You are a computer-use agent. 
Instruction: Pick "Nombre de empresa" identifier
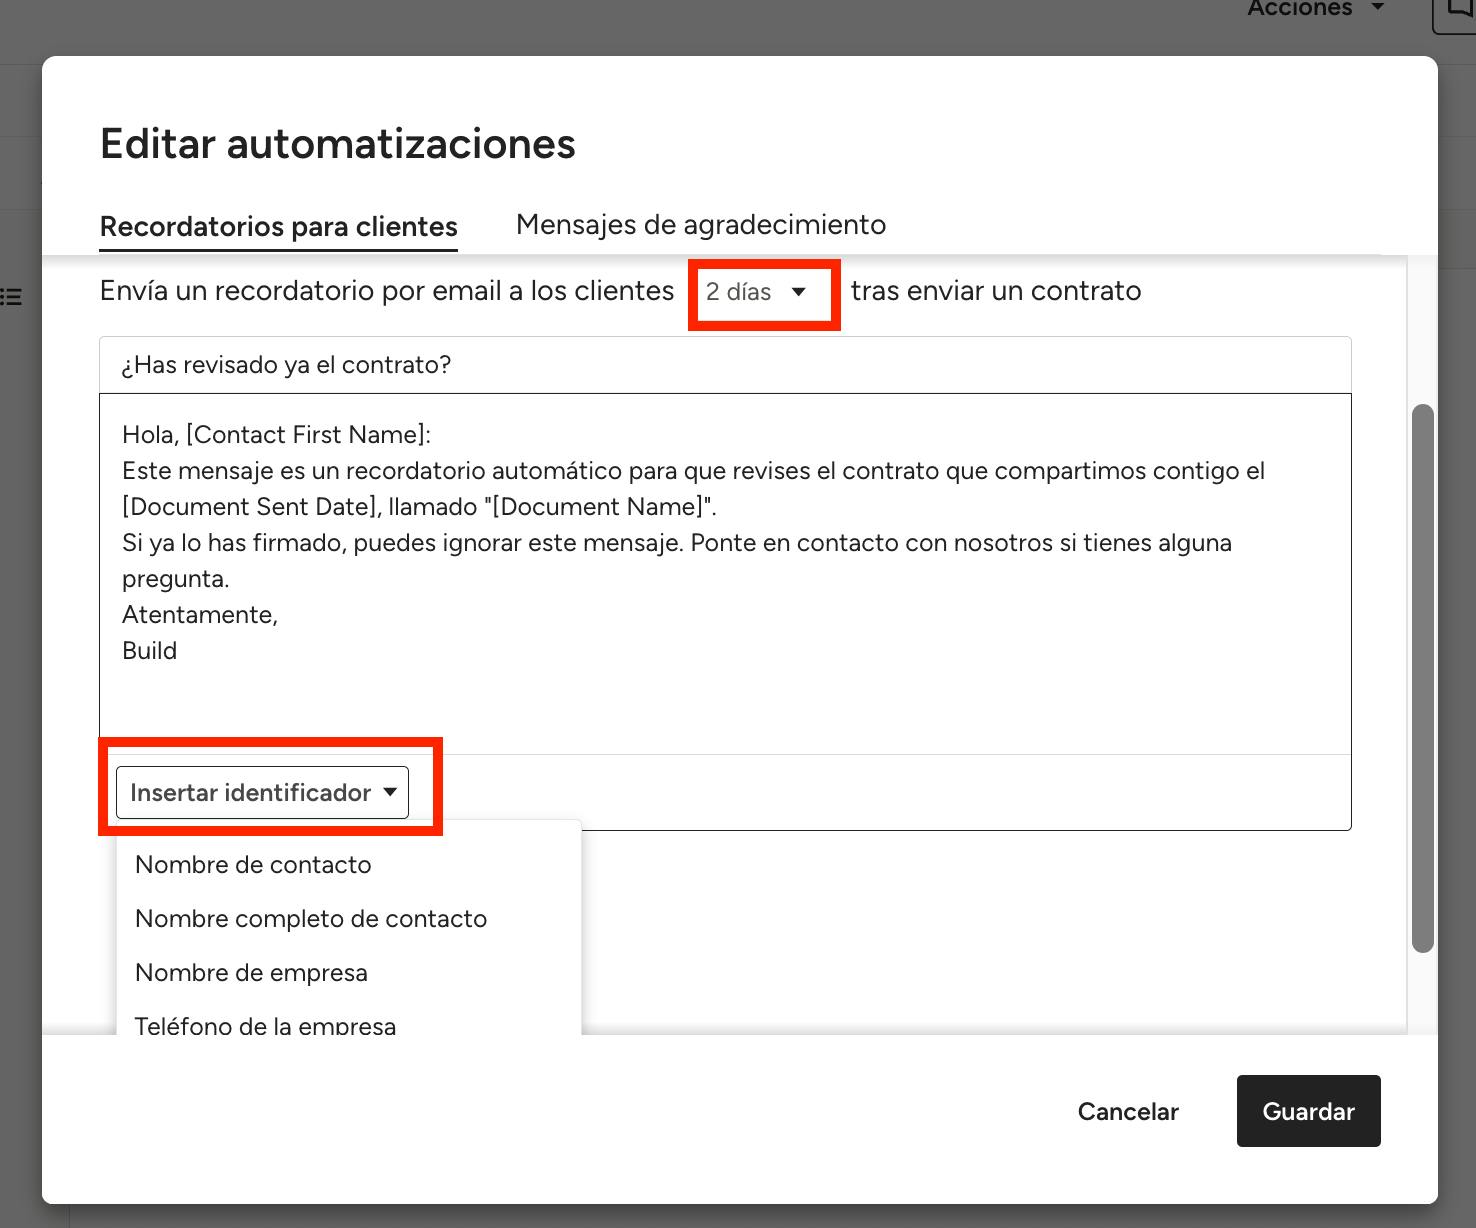coord(251,973)
